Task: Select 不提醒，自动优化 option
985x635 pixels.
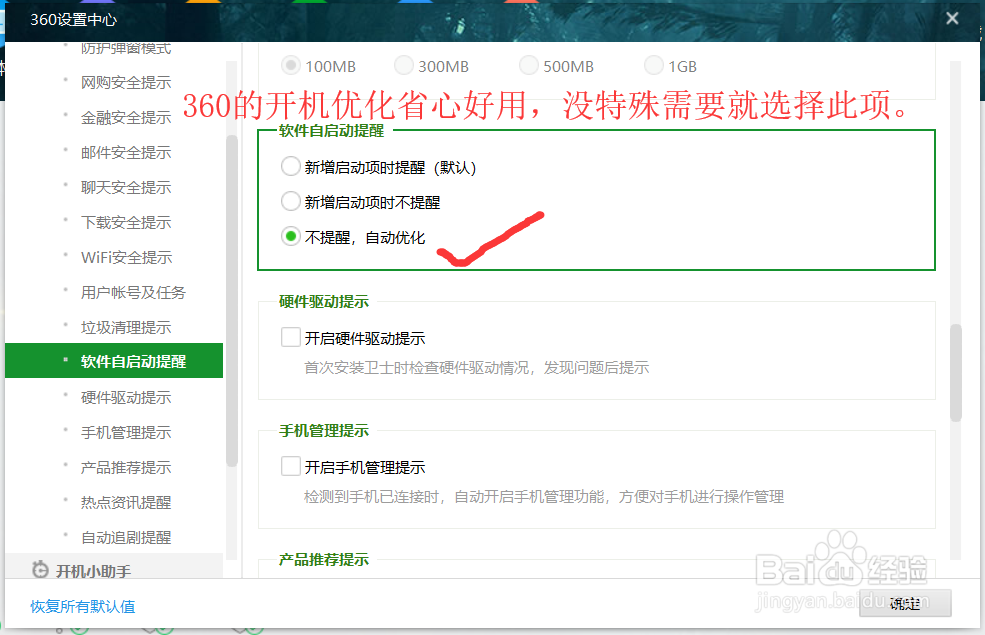Action: point(290,237)
